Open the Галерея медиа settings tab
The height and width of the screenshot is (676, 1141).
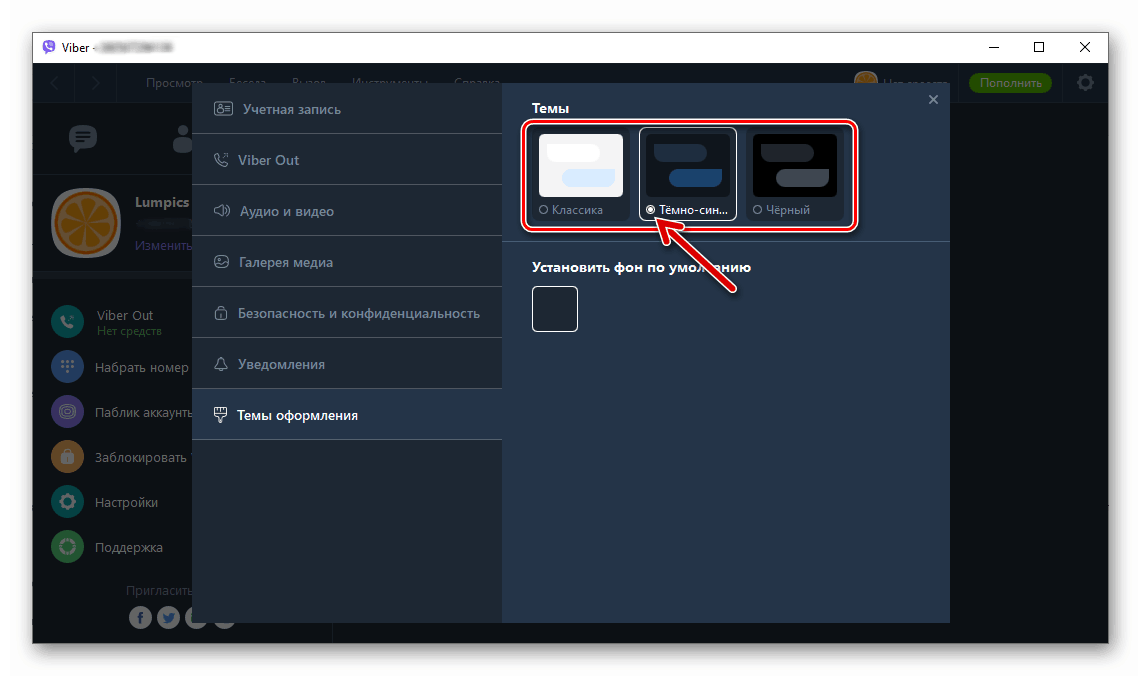347,261
